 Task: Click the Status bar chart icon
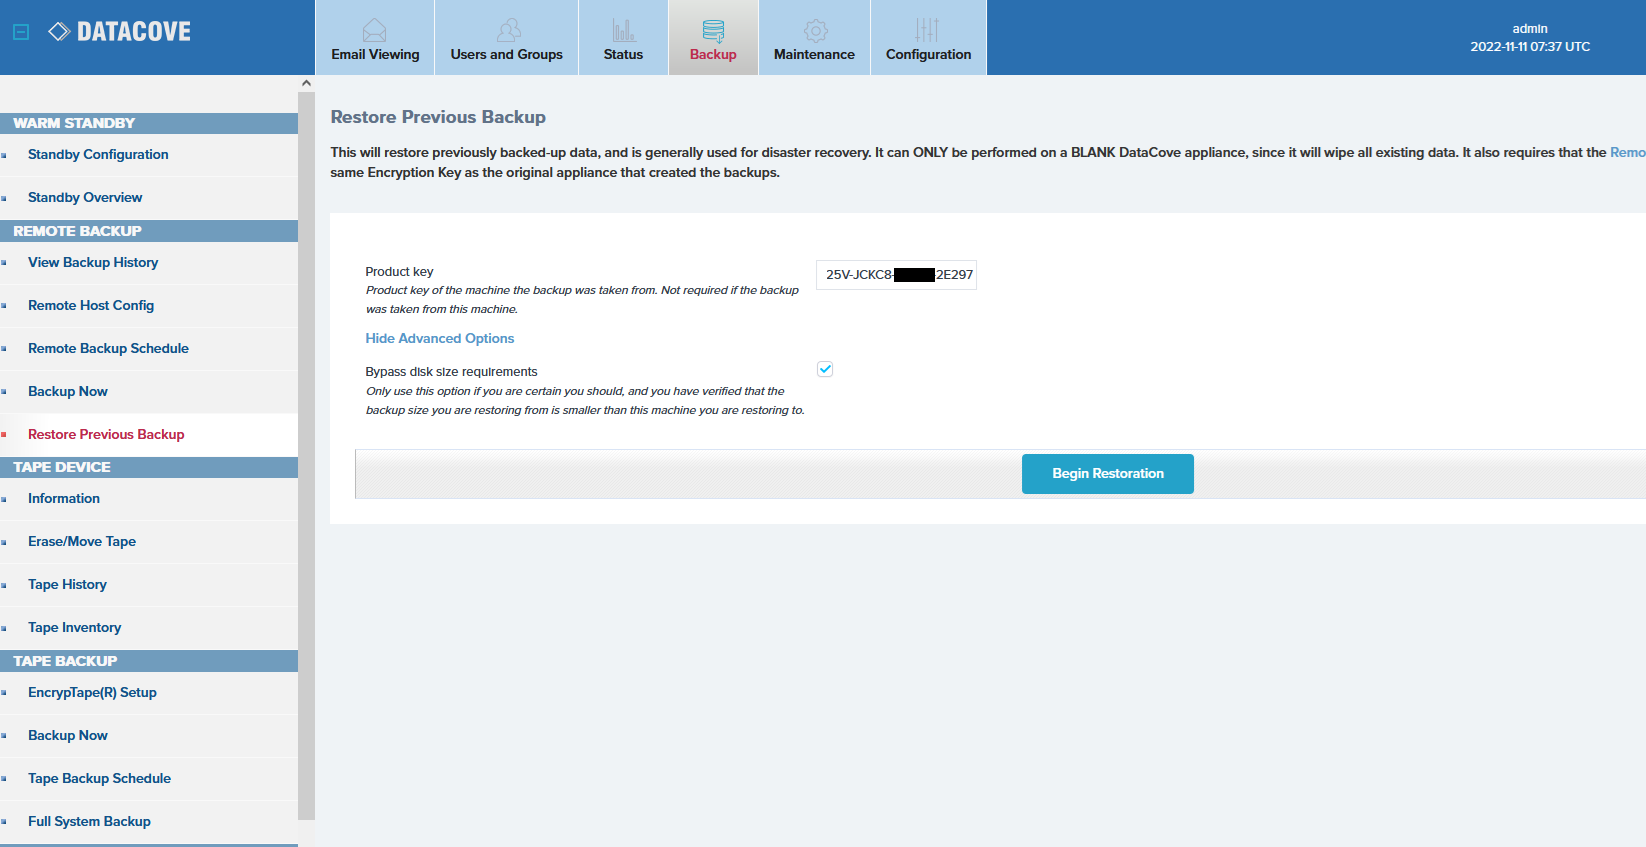pos(623,30)
